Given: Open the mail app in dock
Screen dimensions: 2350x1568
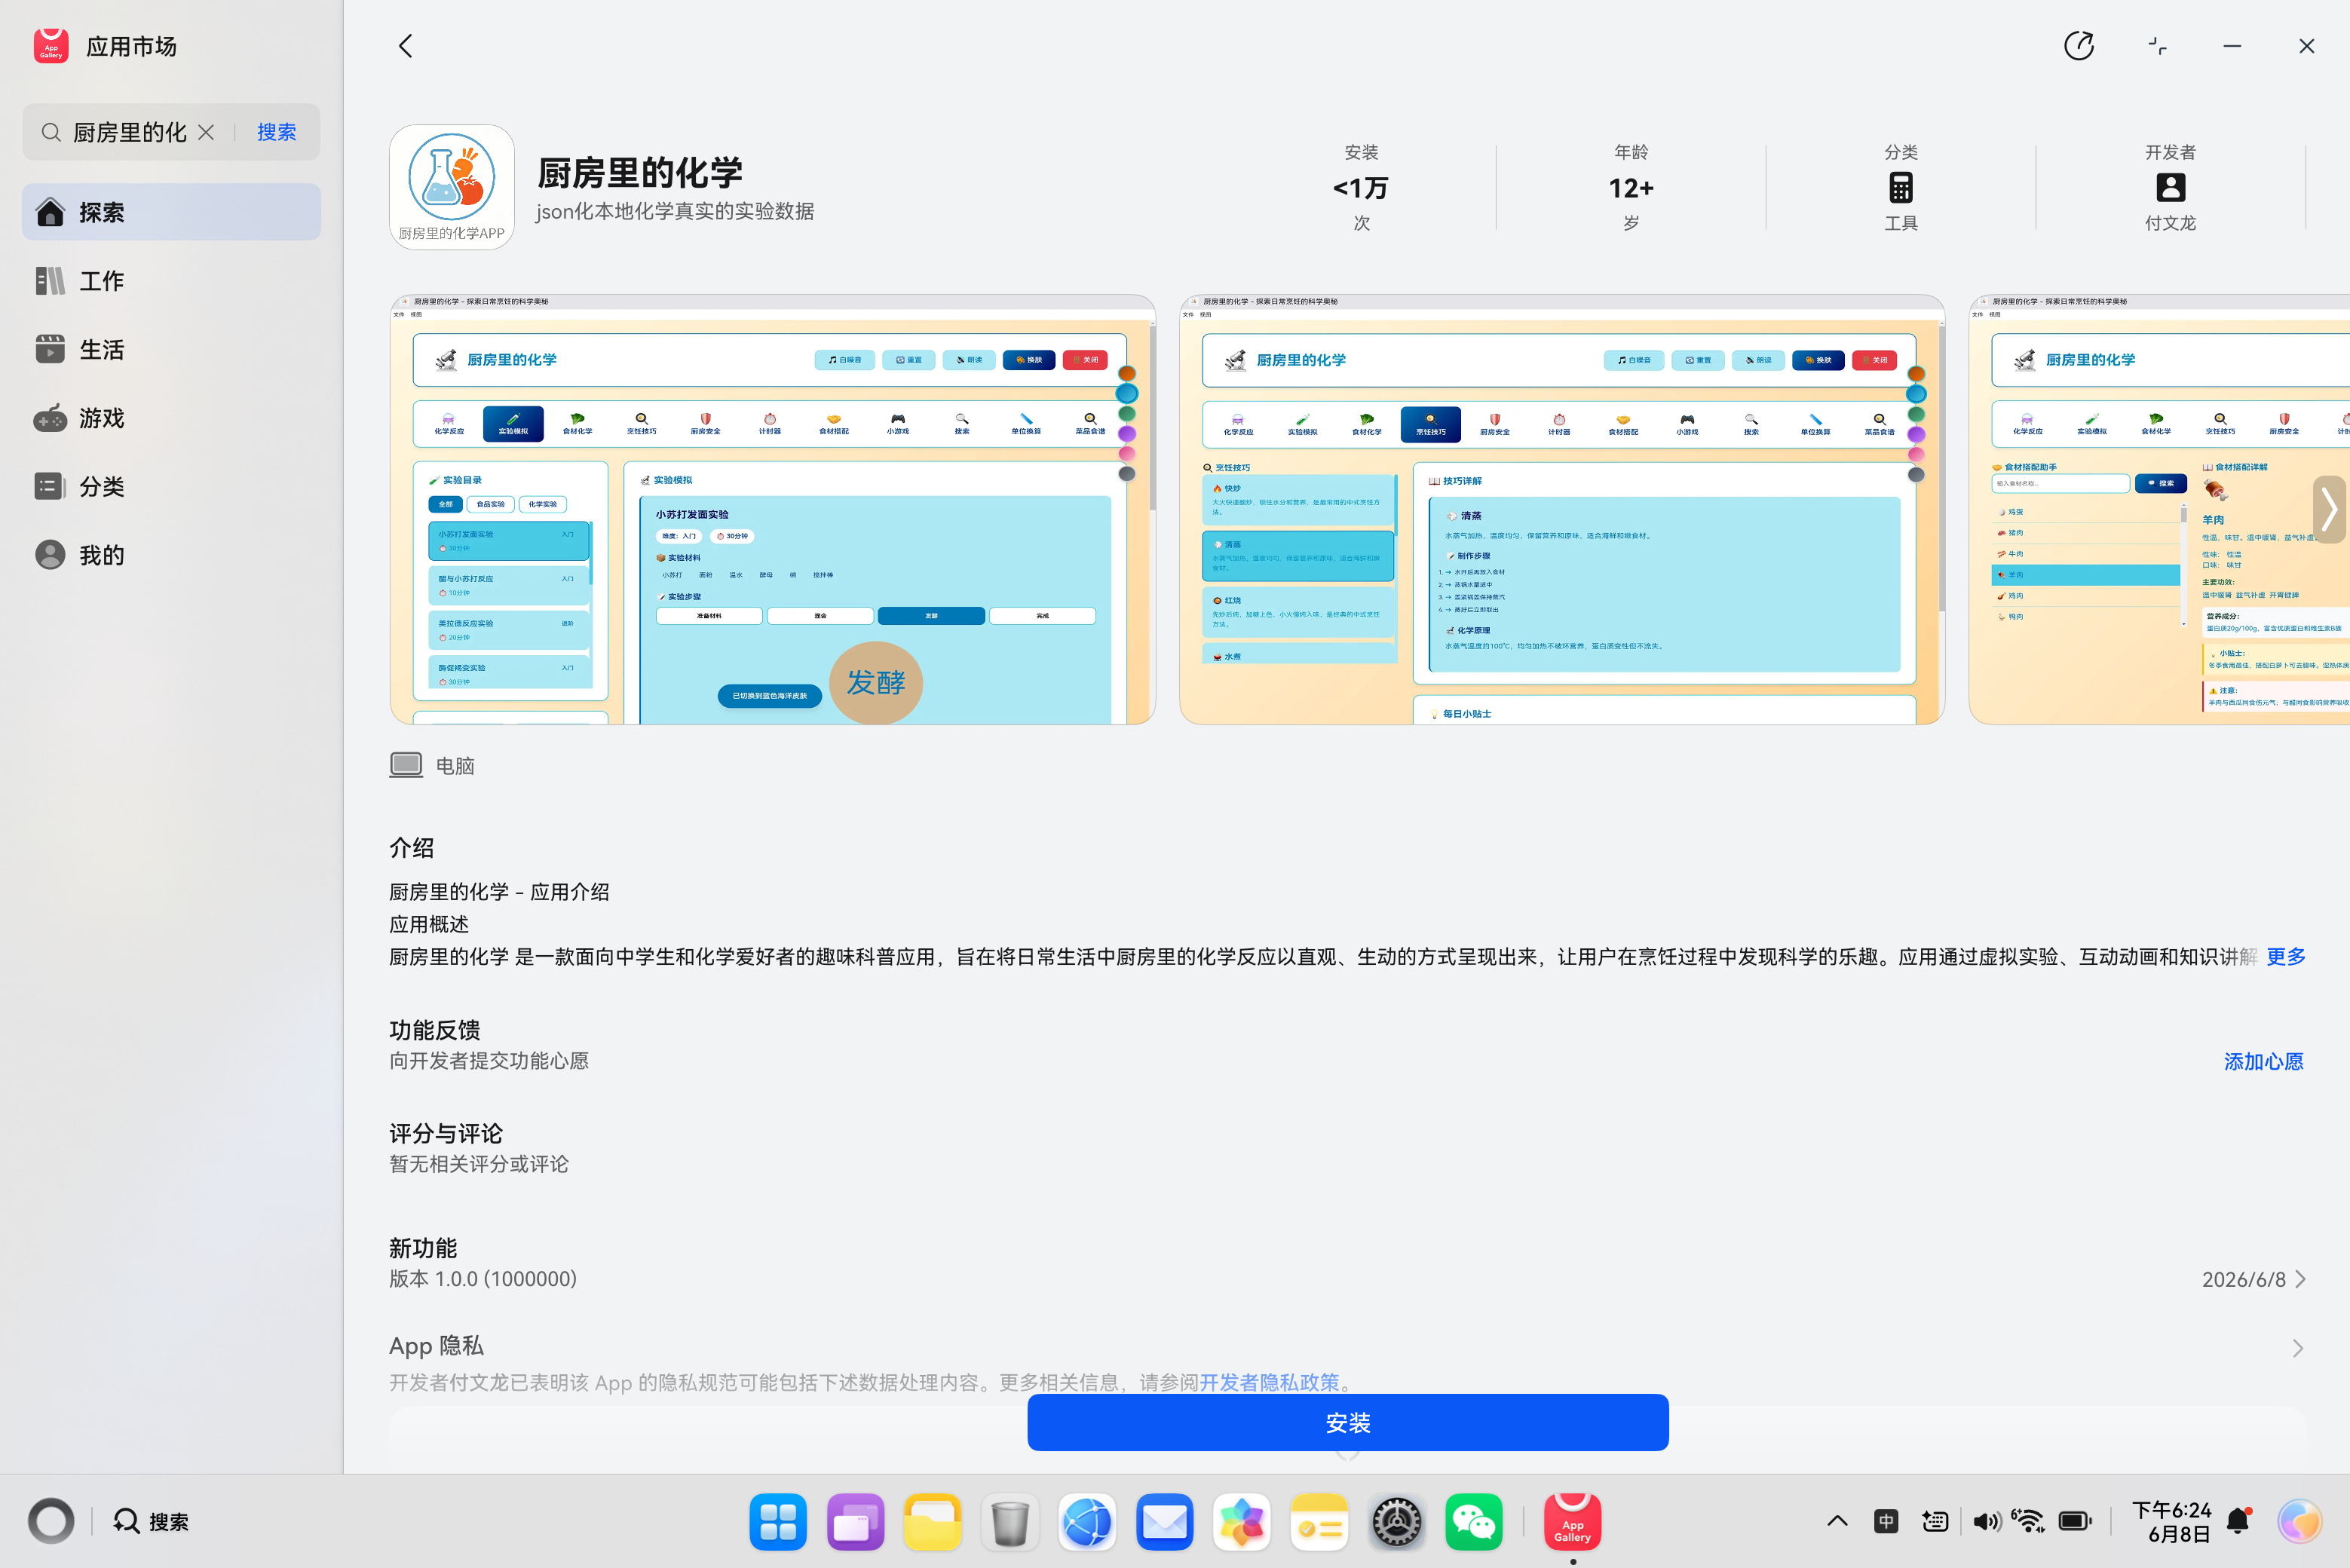Looking at the screenshot, I should tap(1164, 1522).
